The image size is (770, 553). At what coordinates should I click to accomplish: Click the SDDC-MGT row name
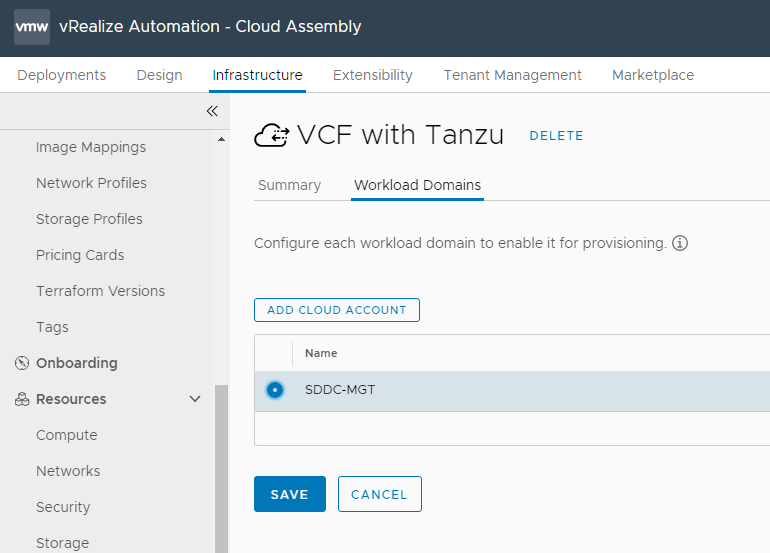click(x=340, y=390)
